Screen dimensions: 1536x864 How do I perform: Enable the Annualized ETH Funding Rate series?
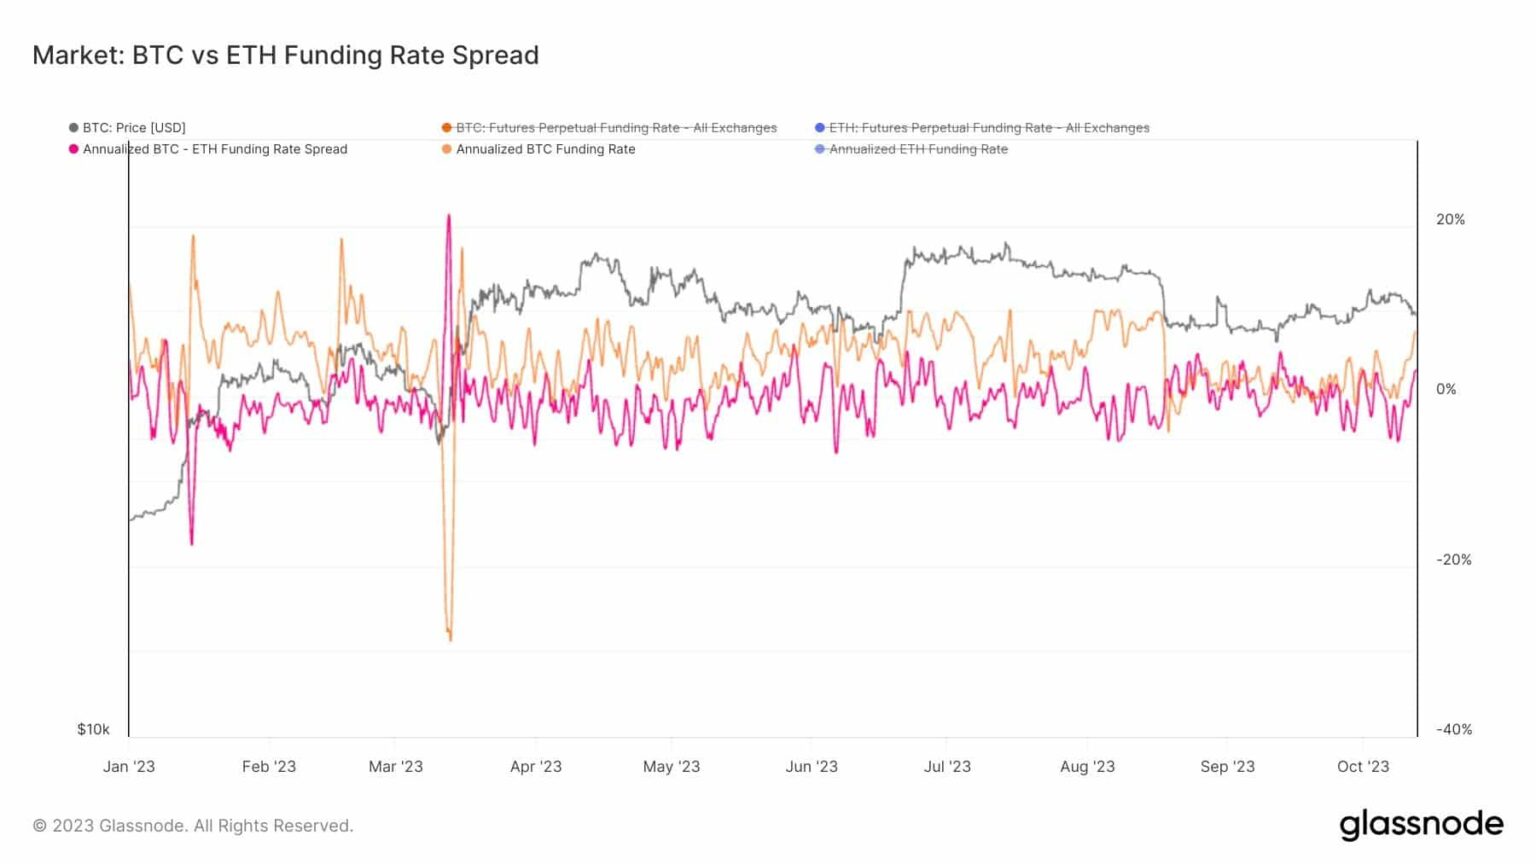click(x=918, y=149)
